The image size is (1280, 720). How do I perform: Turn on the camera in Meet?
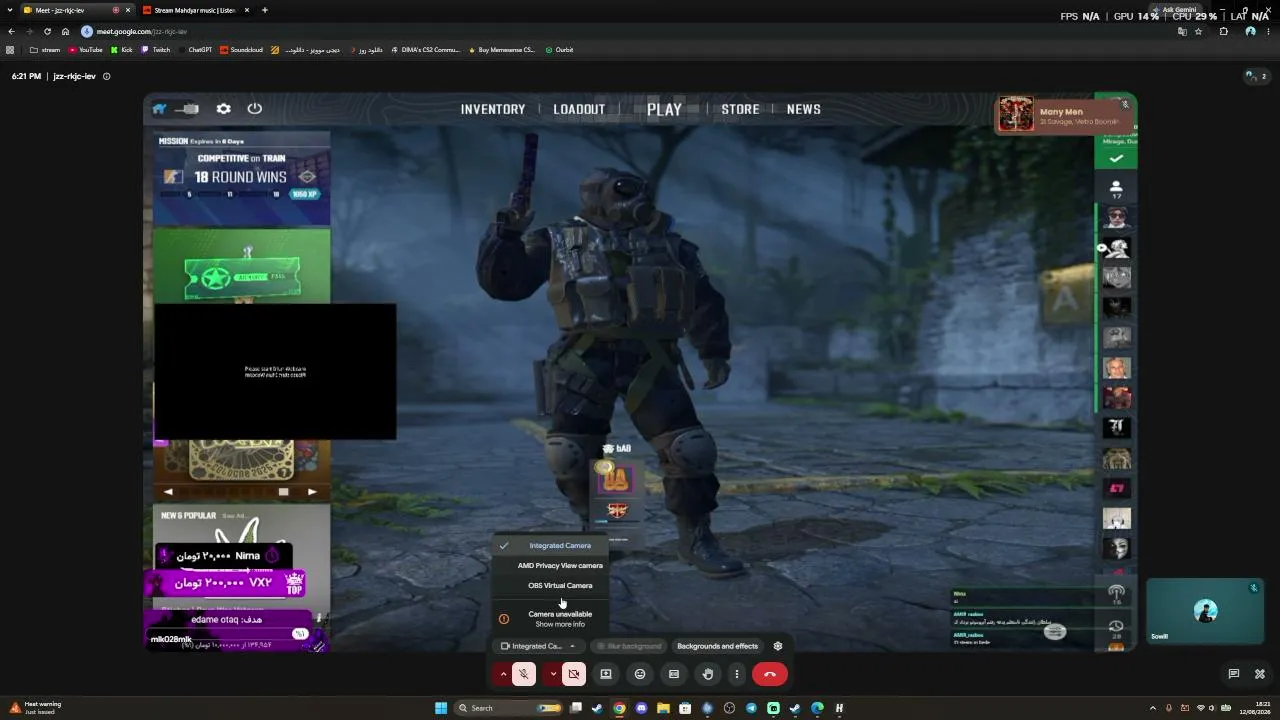coord(574,674)
